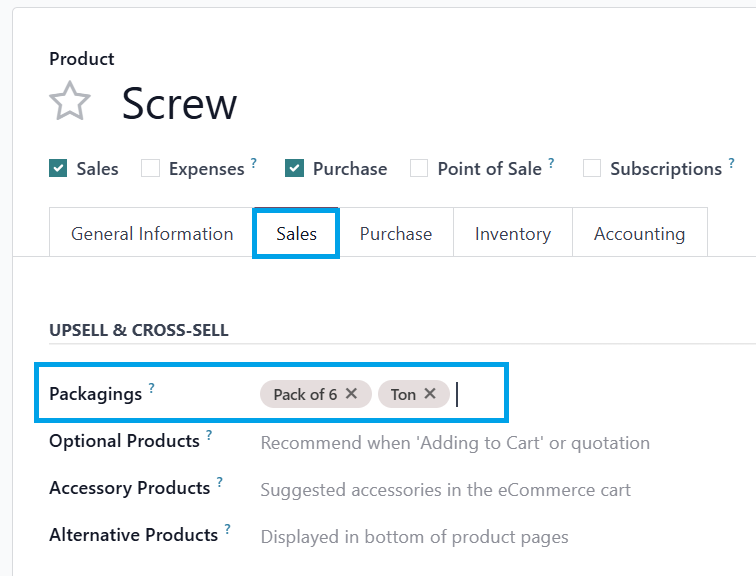
Task: Show help tooltip next to Point of Sale
Action: point(551,163)
